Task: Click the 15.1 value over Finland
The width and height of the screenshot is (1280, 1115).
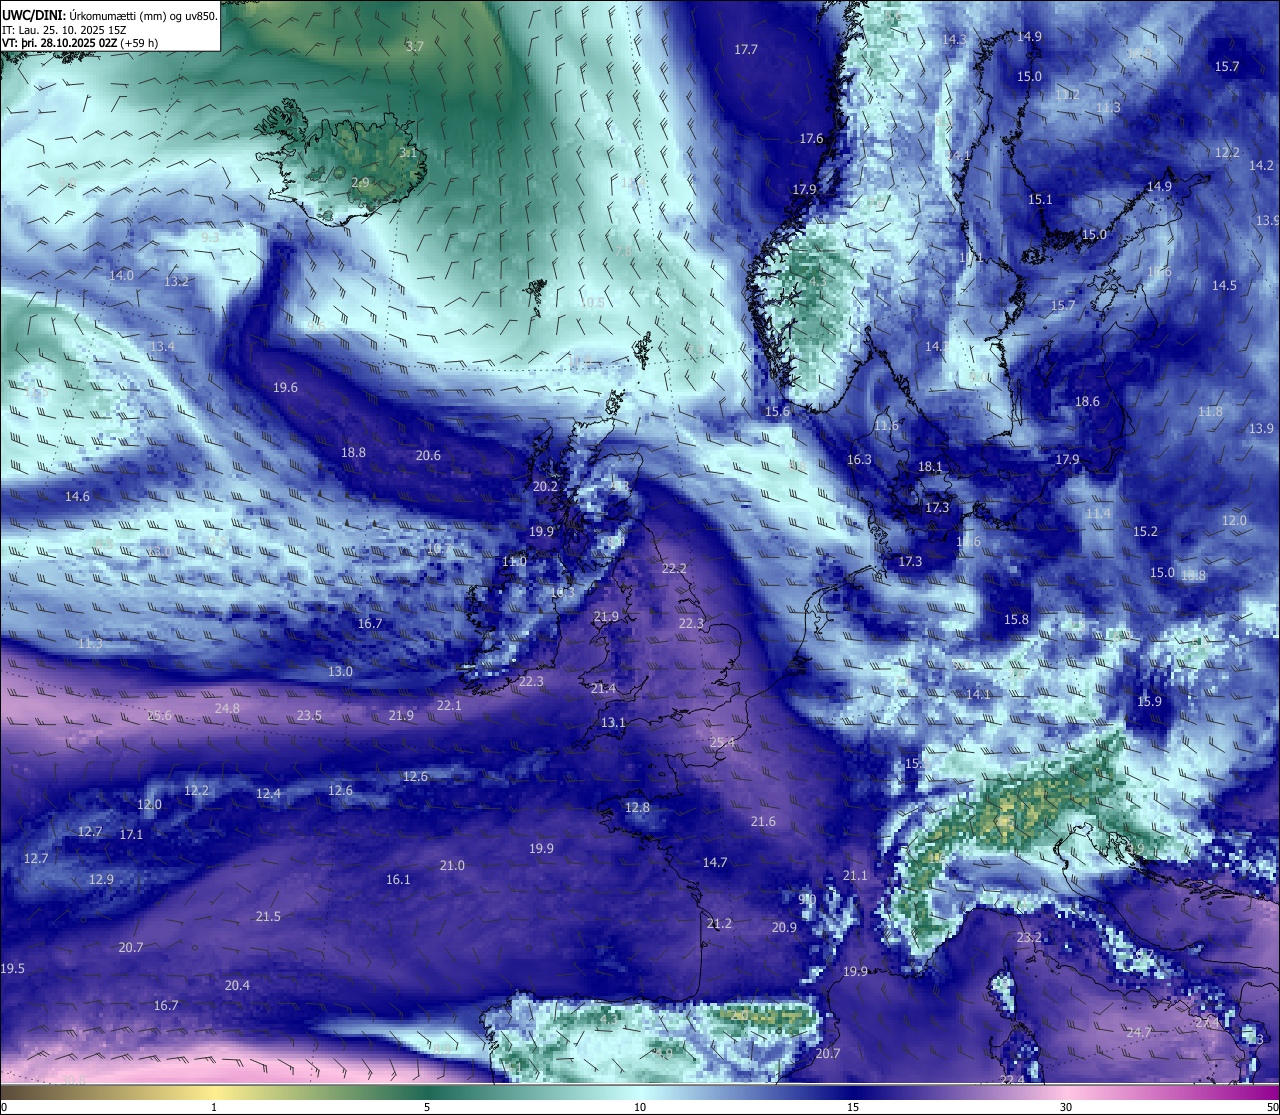Action: click(1040, 199)
